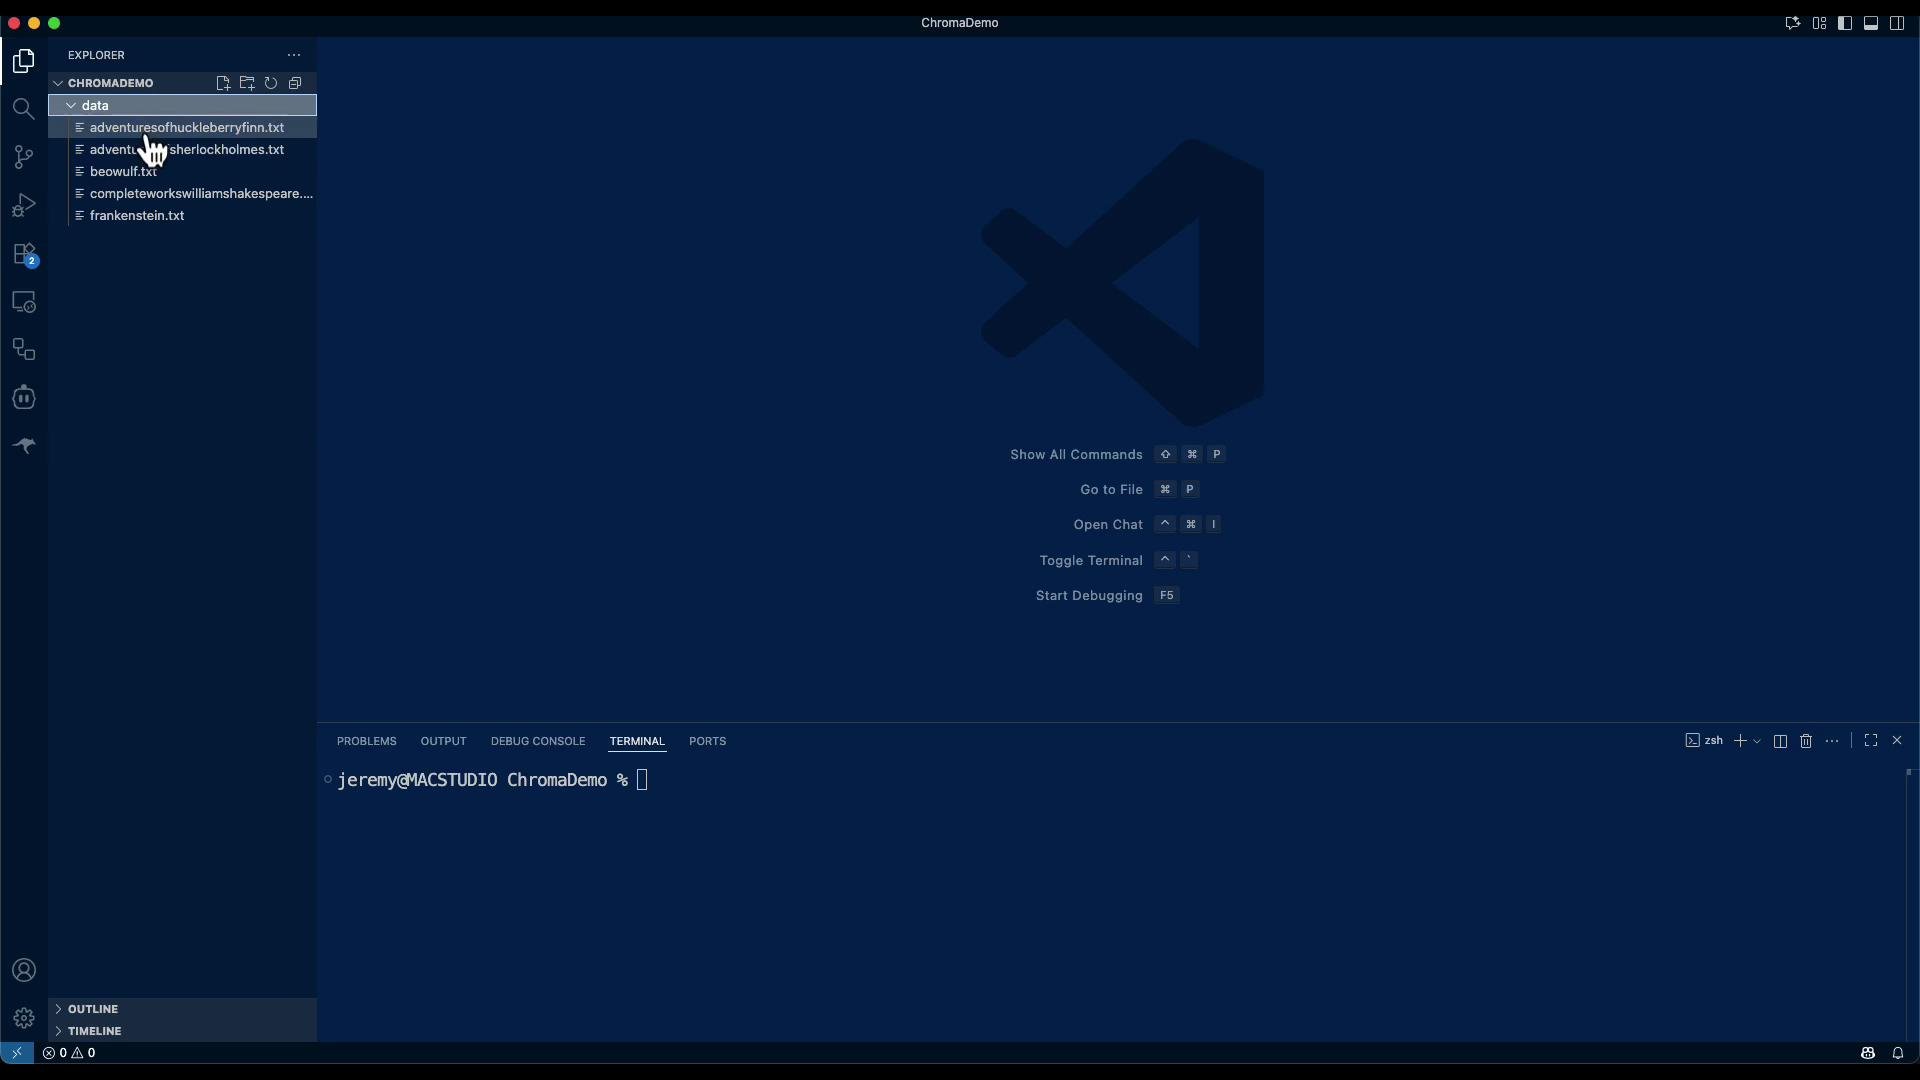This screenshot has height=1080, width=1920.
Task: Open Copilot status icon in status bar
Action: 1867,1053
